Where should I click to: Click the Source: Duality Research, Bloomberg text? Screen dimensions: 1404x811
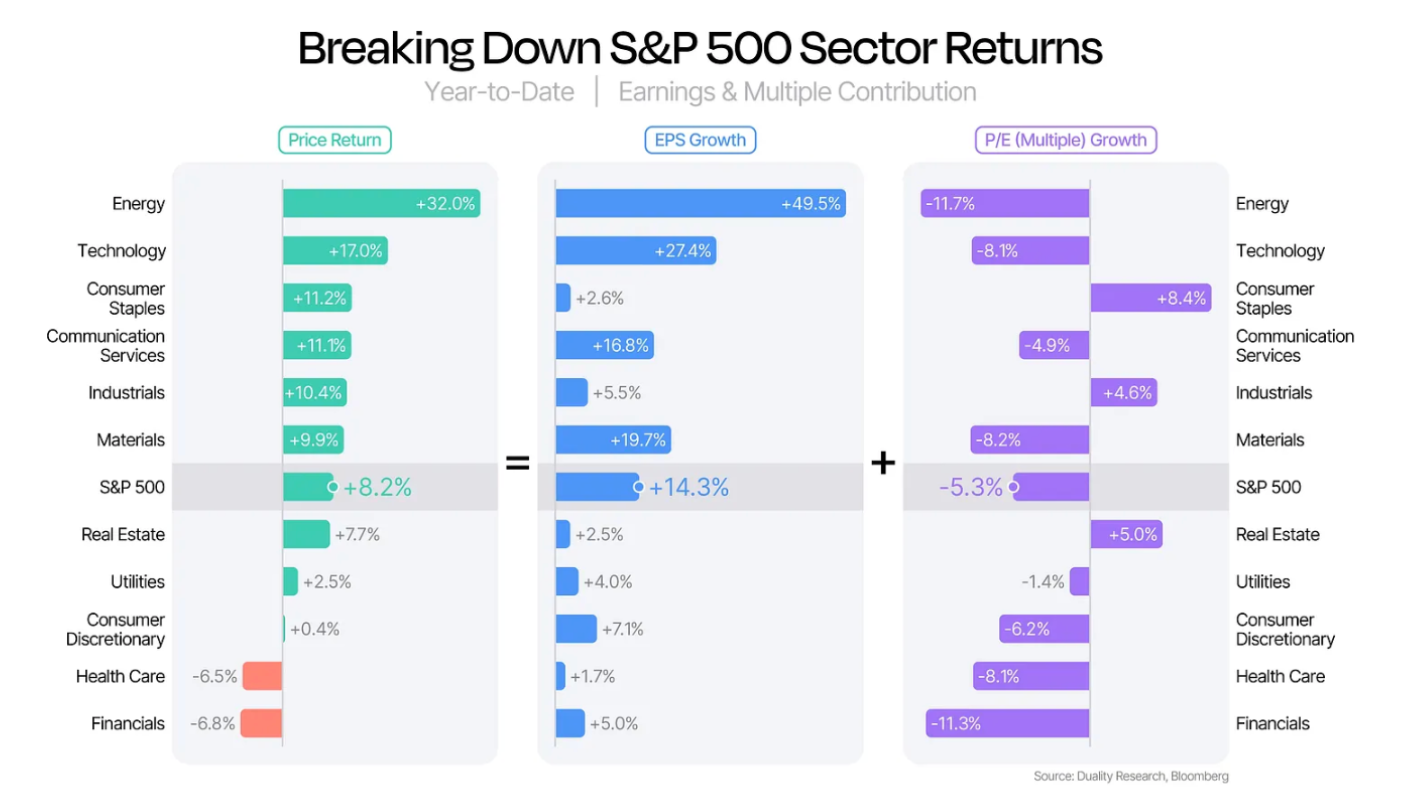(1131, 776)
